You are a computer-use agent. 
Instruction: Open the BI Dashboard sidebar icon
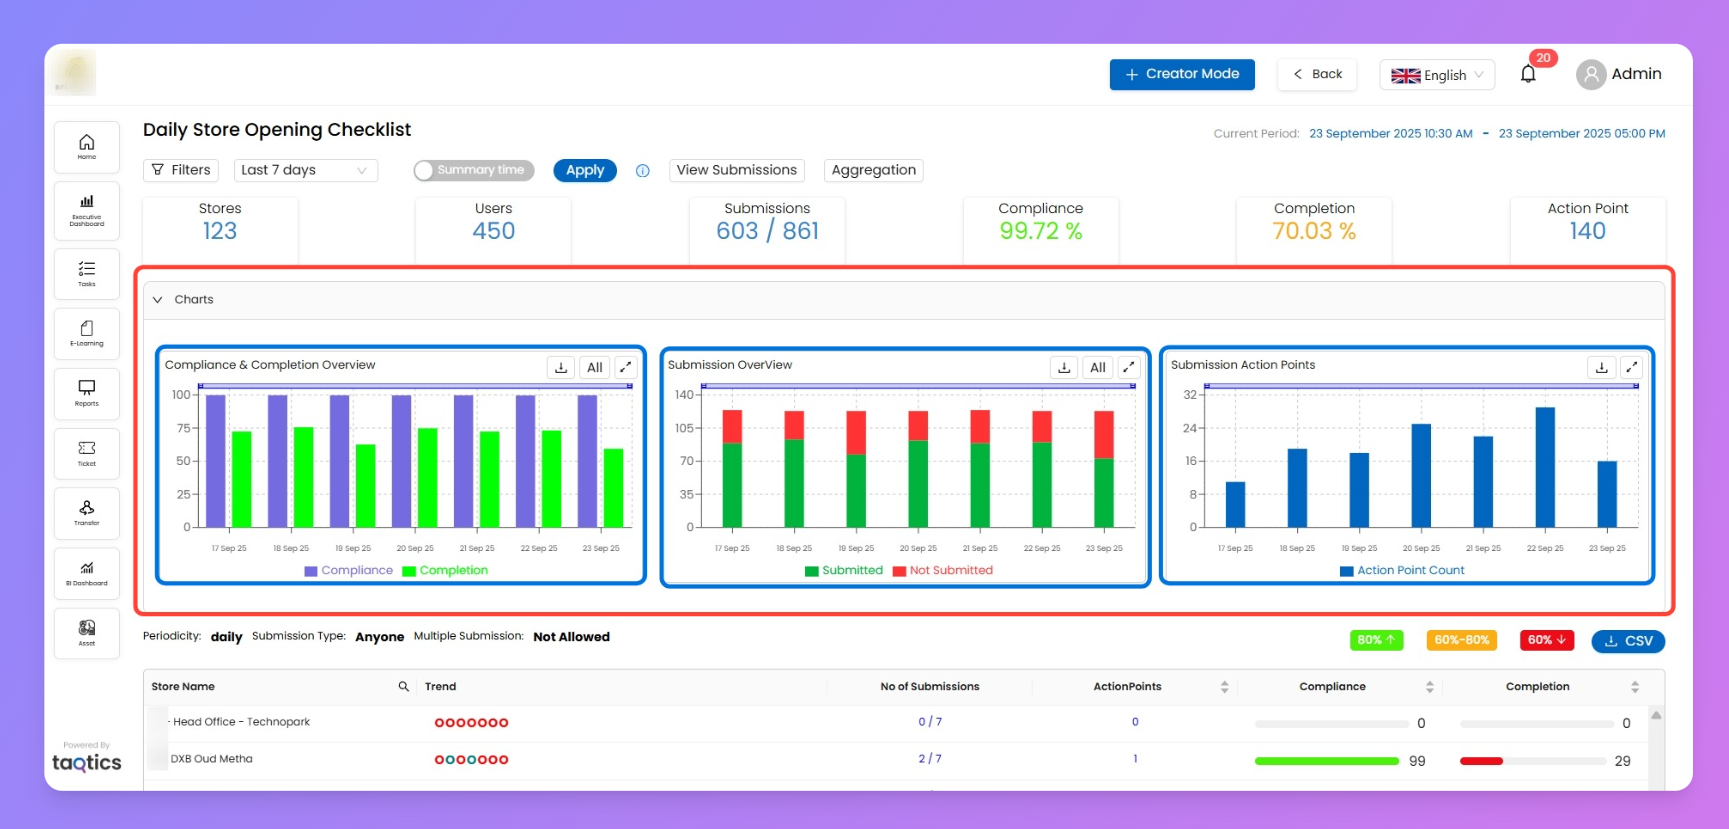click(87, 573)
